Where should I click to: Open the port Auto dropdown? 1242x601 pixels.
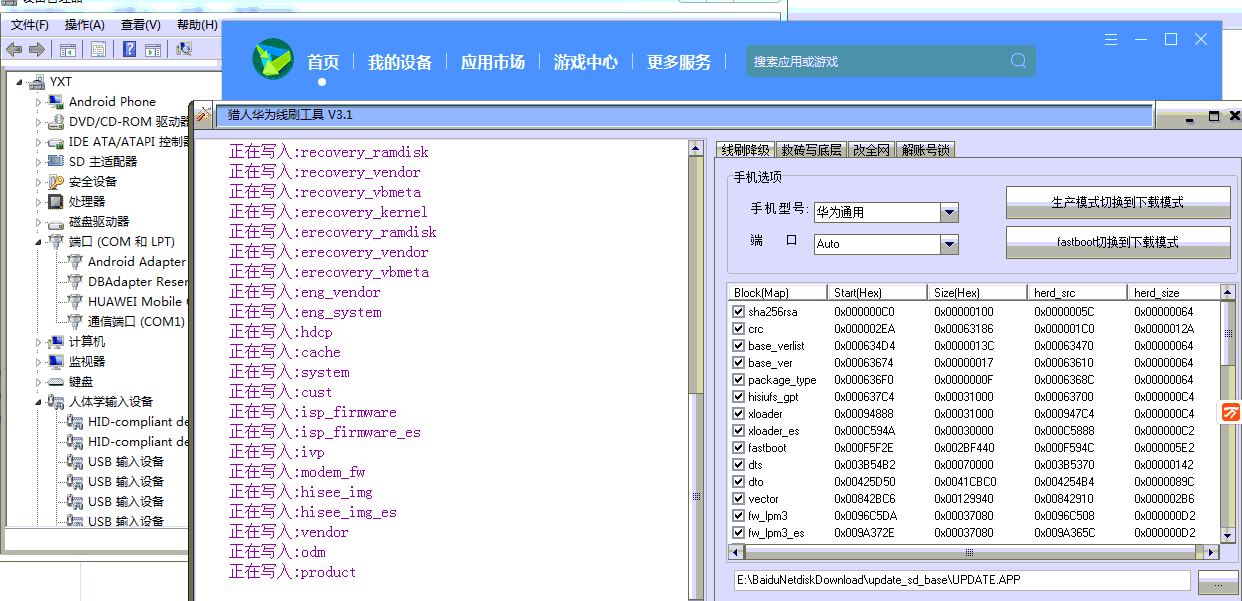click(x=949, y=244)
